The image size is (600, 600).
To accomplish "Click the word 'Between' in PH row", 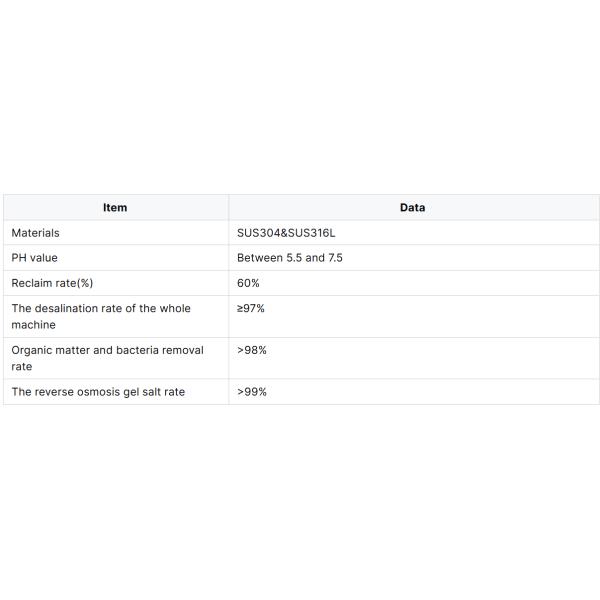I will click(258, 258).
